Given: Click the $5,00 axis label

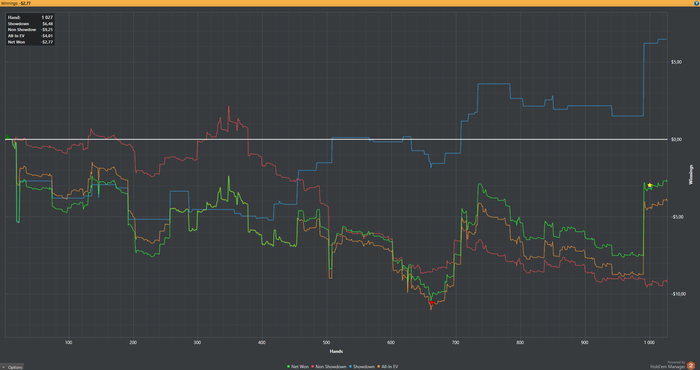Looking at the screenshot, I should [676, 62].
